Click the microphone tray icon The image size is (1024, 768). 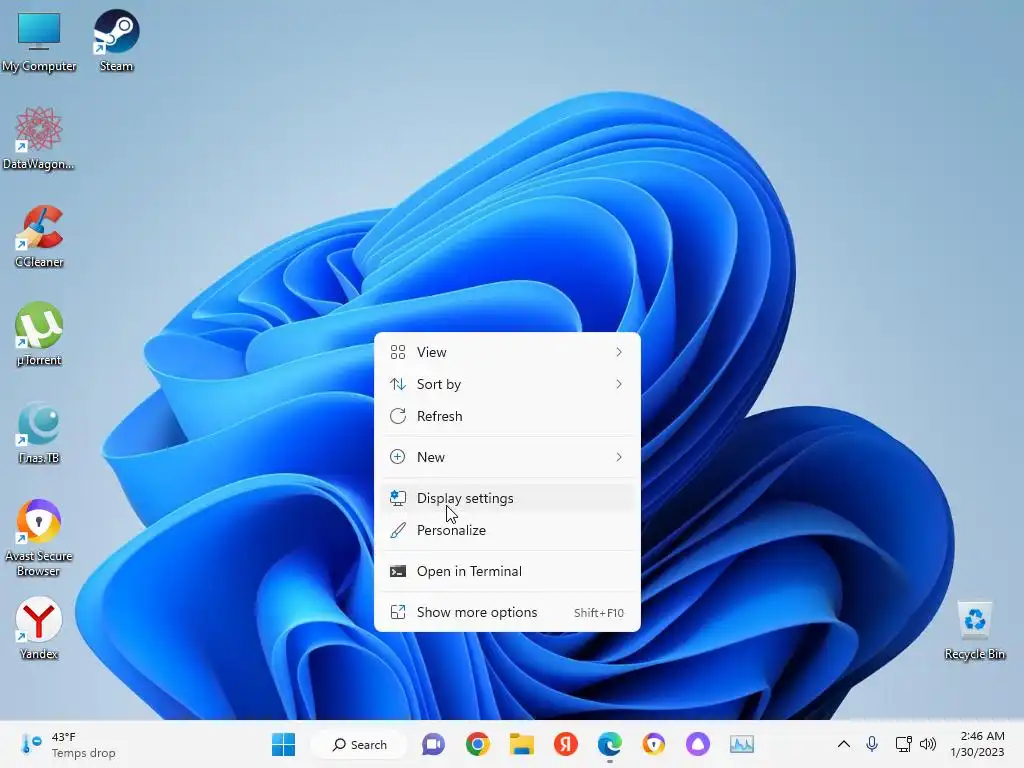(872, 744)
